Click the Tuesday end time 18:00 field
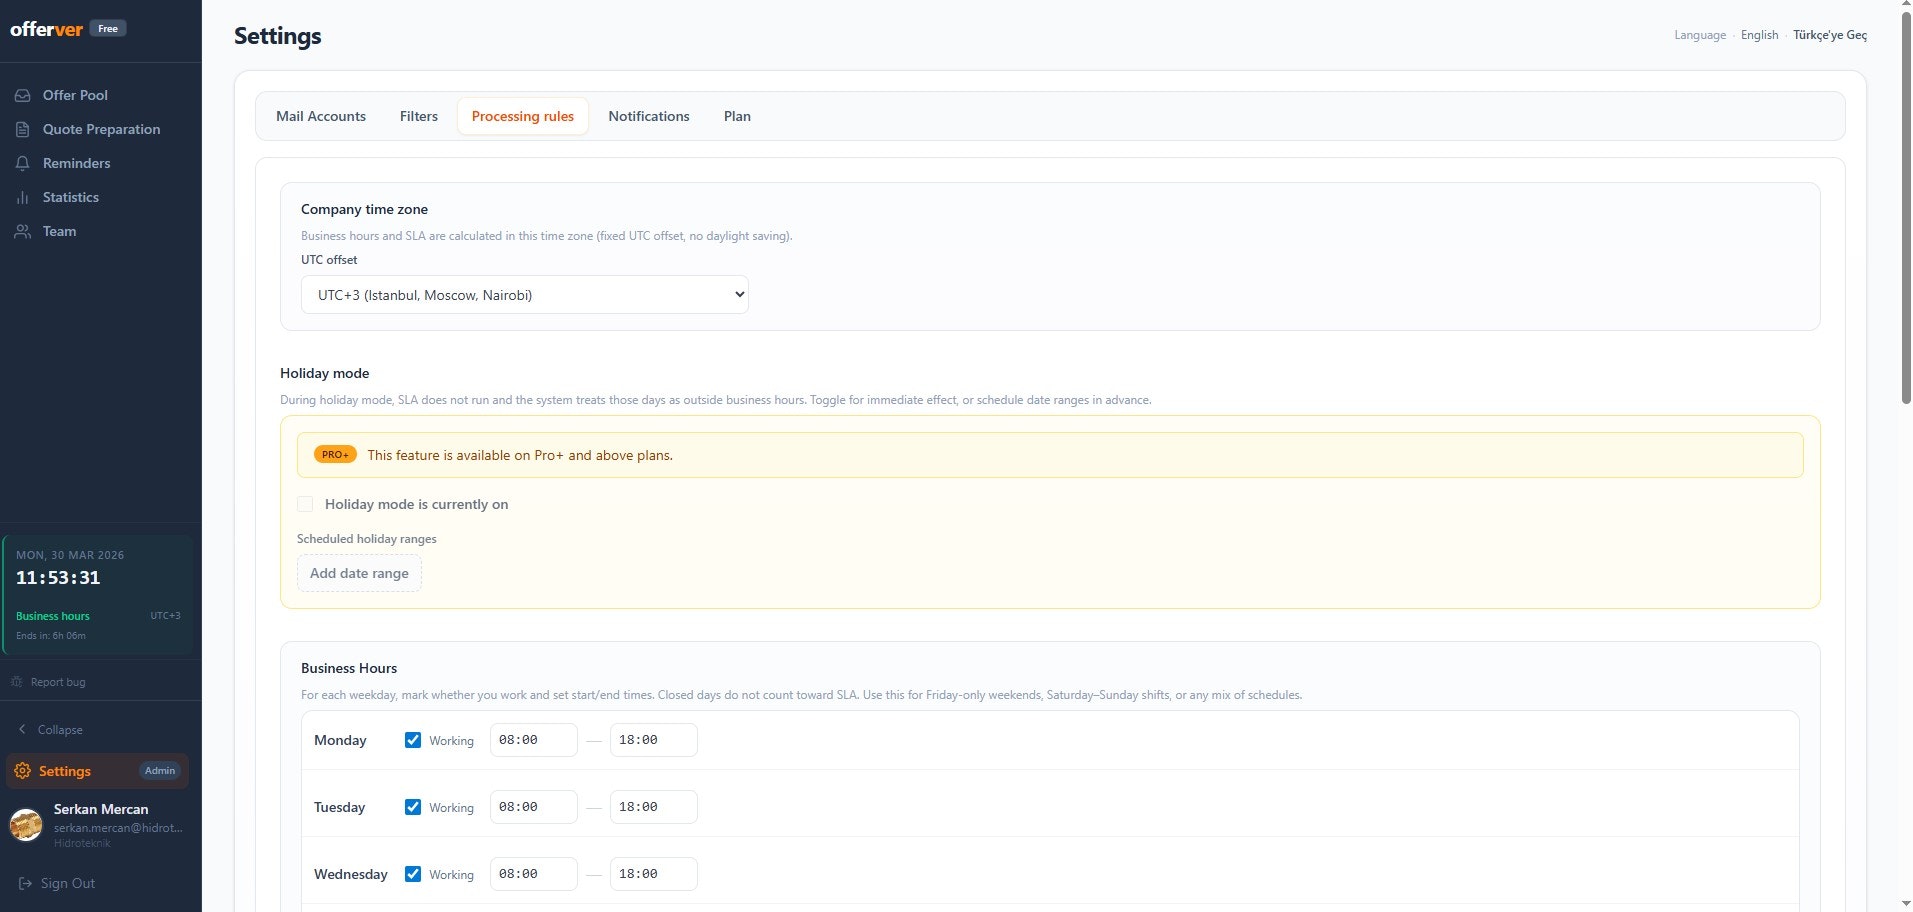The image size is (1913, 912). pyautogui.click(x=653, y=807)
